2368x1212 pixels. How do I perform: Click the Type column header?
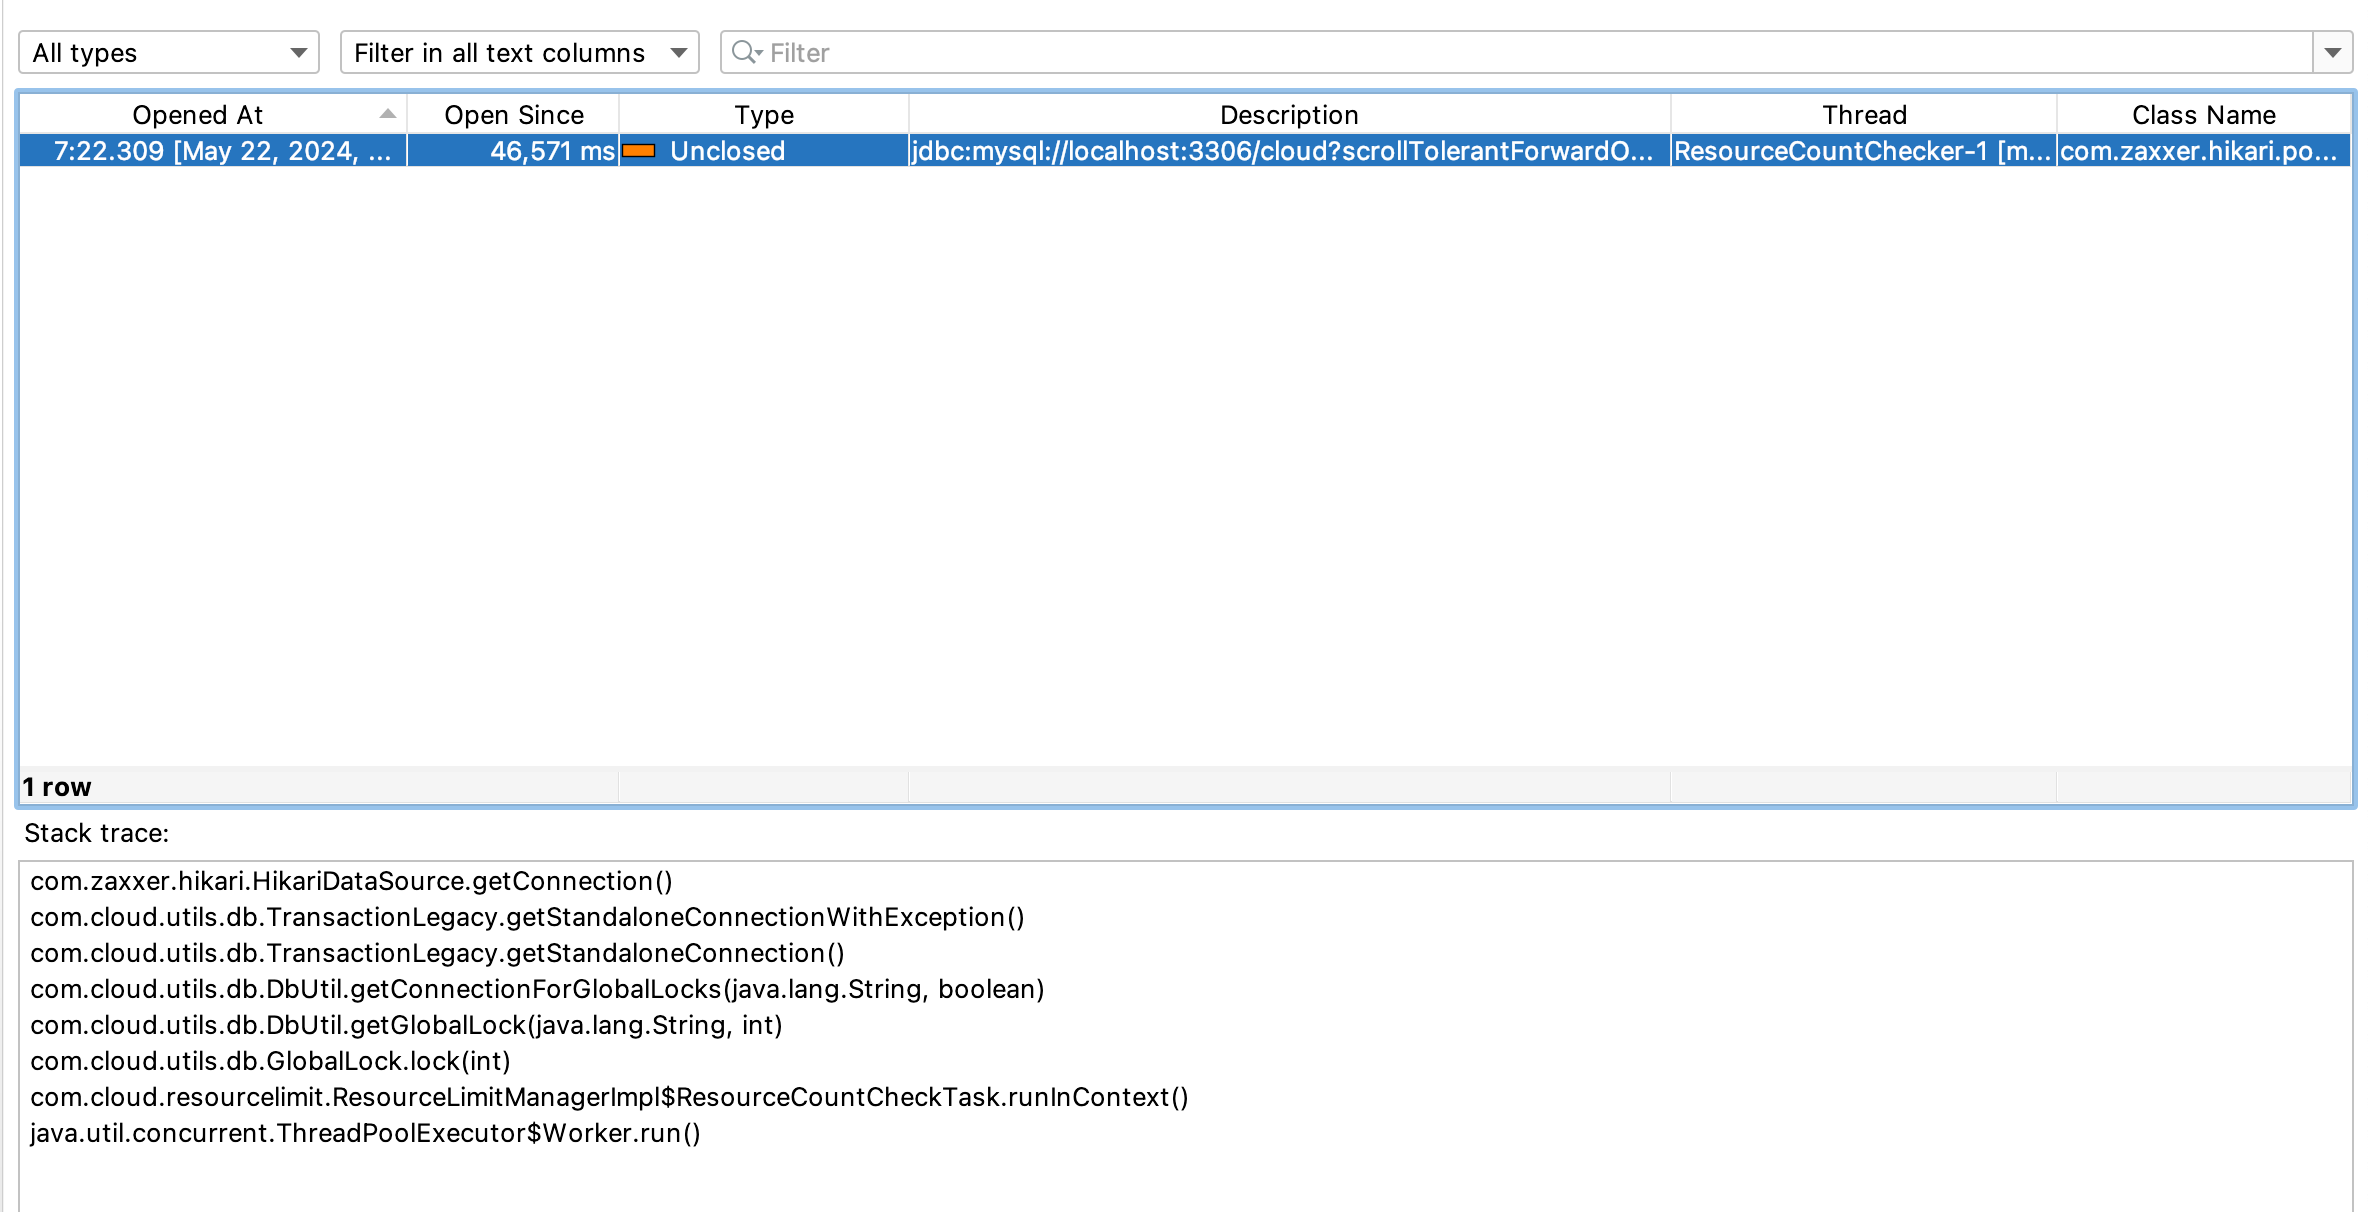pyautogui.click(x=764, y=115)
